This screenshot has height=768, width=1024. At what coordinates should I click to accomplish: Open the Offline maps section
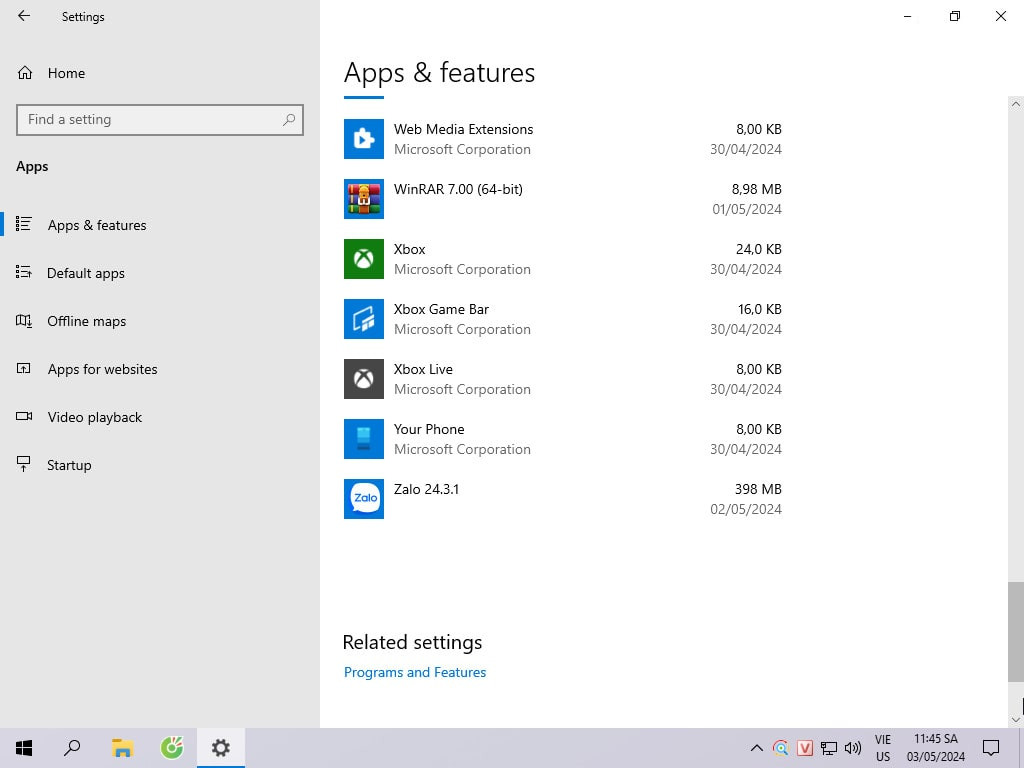tap(86, 321)
